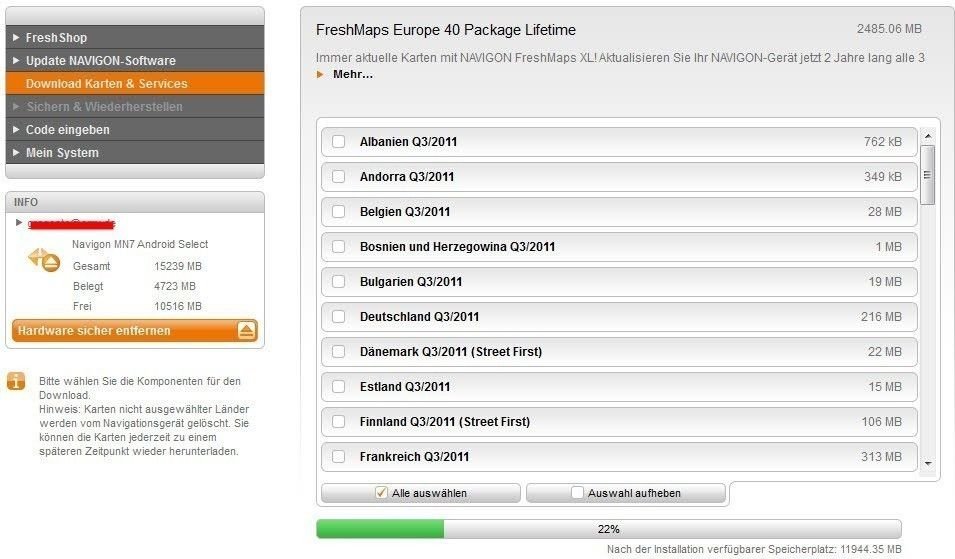Click the arrow icon beside FreshShop
Viewport: 955px width, 559px height.
[16, 37]
